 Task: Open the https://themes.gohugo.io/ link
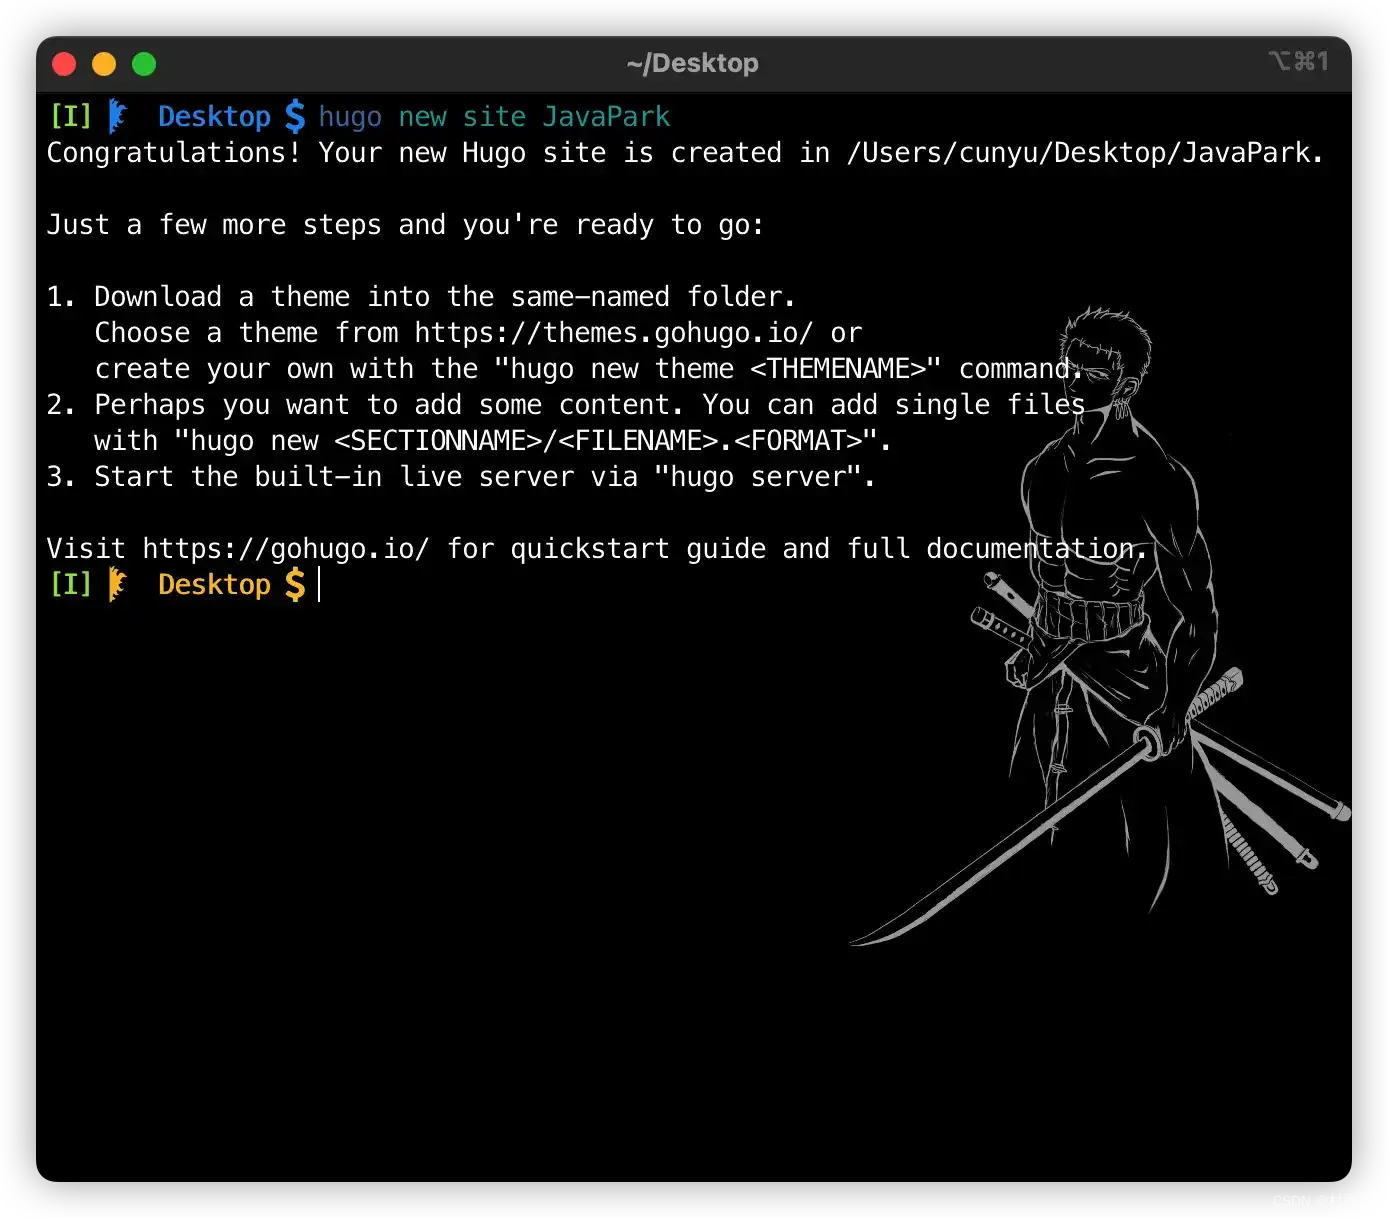(x=614, y=333)
